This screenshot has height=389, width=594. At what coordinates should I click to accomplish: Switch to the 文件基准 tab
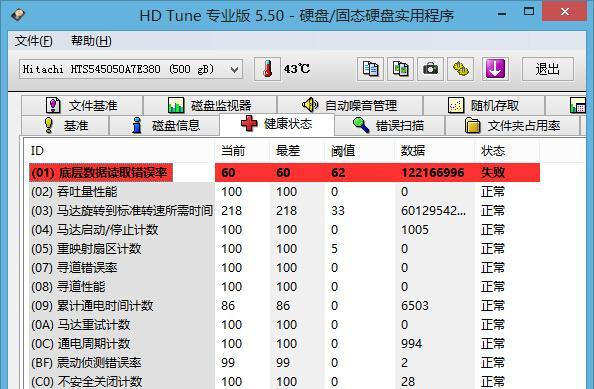point(82,105)
